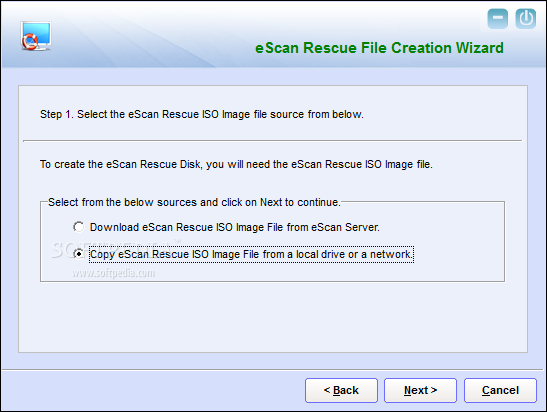Image resolution: width=547 pixels, height=412 pixels.
Task: Continue with the Next button
Action: tap(420, 390)
